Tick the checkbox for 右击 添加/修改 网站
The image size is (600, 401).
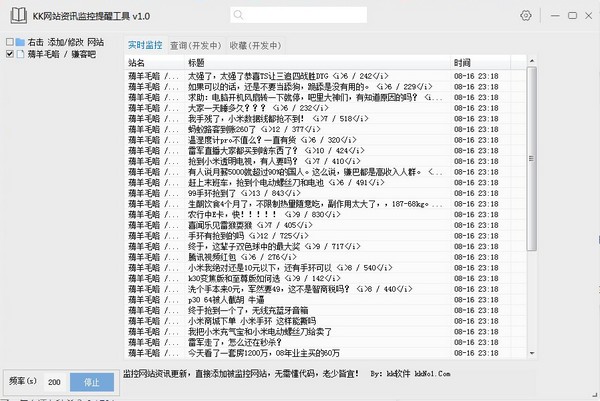pos(10,42)
